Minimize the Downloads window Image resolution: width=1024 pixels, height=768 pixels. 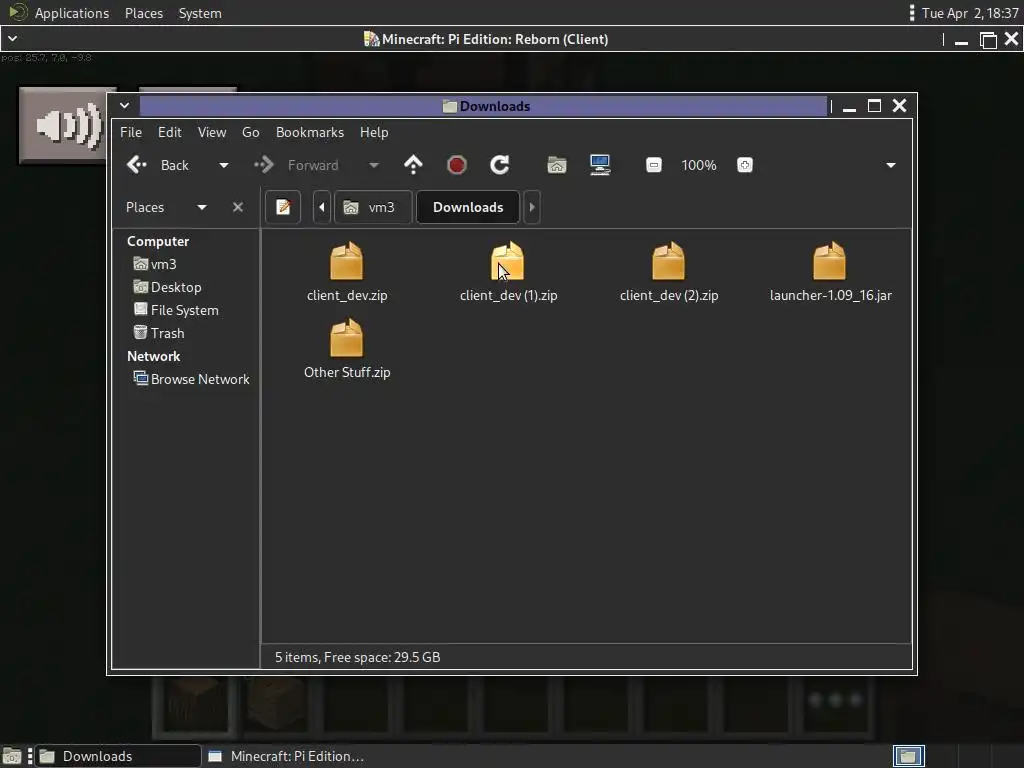tap(849, 107)
